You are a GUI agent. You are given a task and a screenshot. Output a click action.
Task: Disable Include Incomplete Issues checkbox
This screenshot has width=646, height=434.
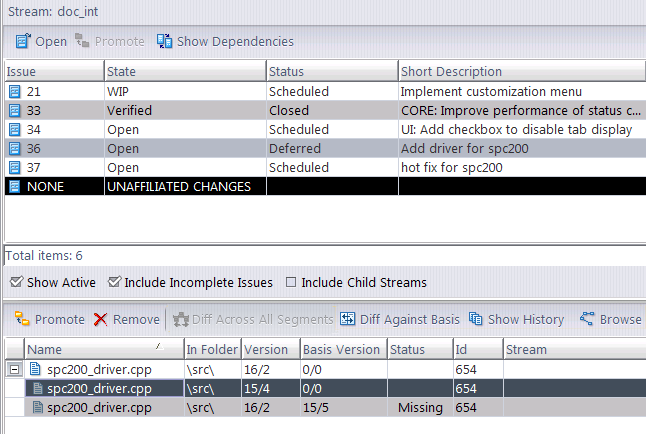[114, 283]
